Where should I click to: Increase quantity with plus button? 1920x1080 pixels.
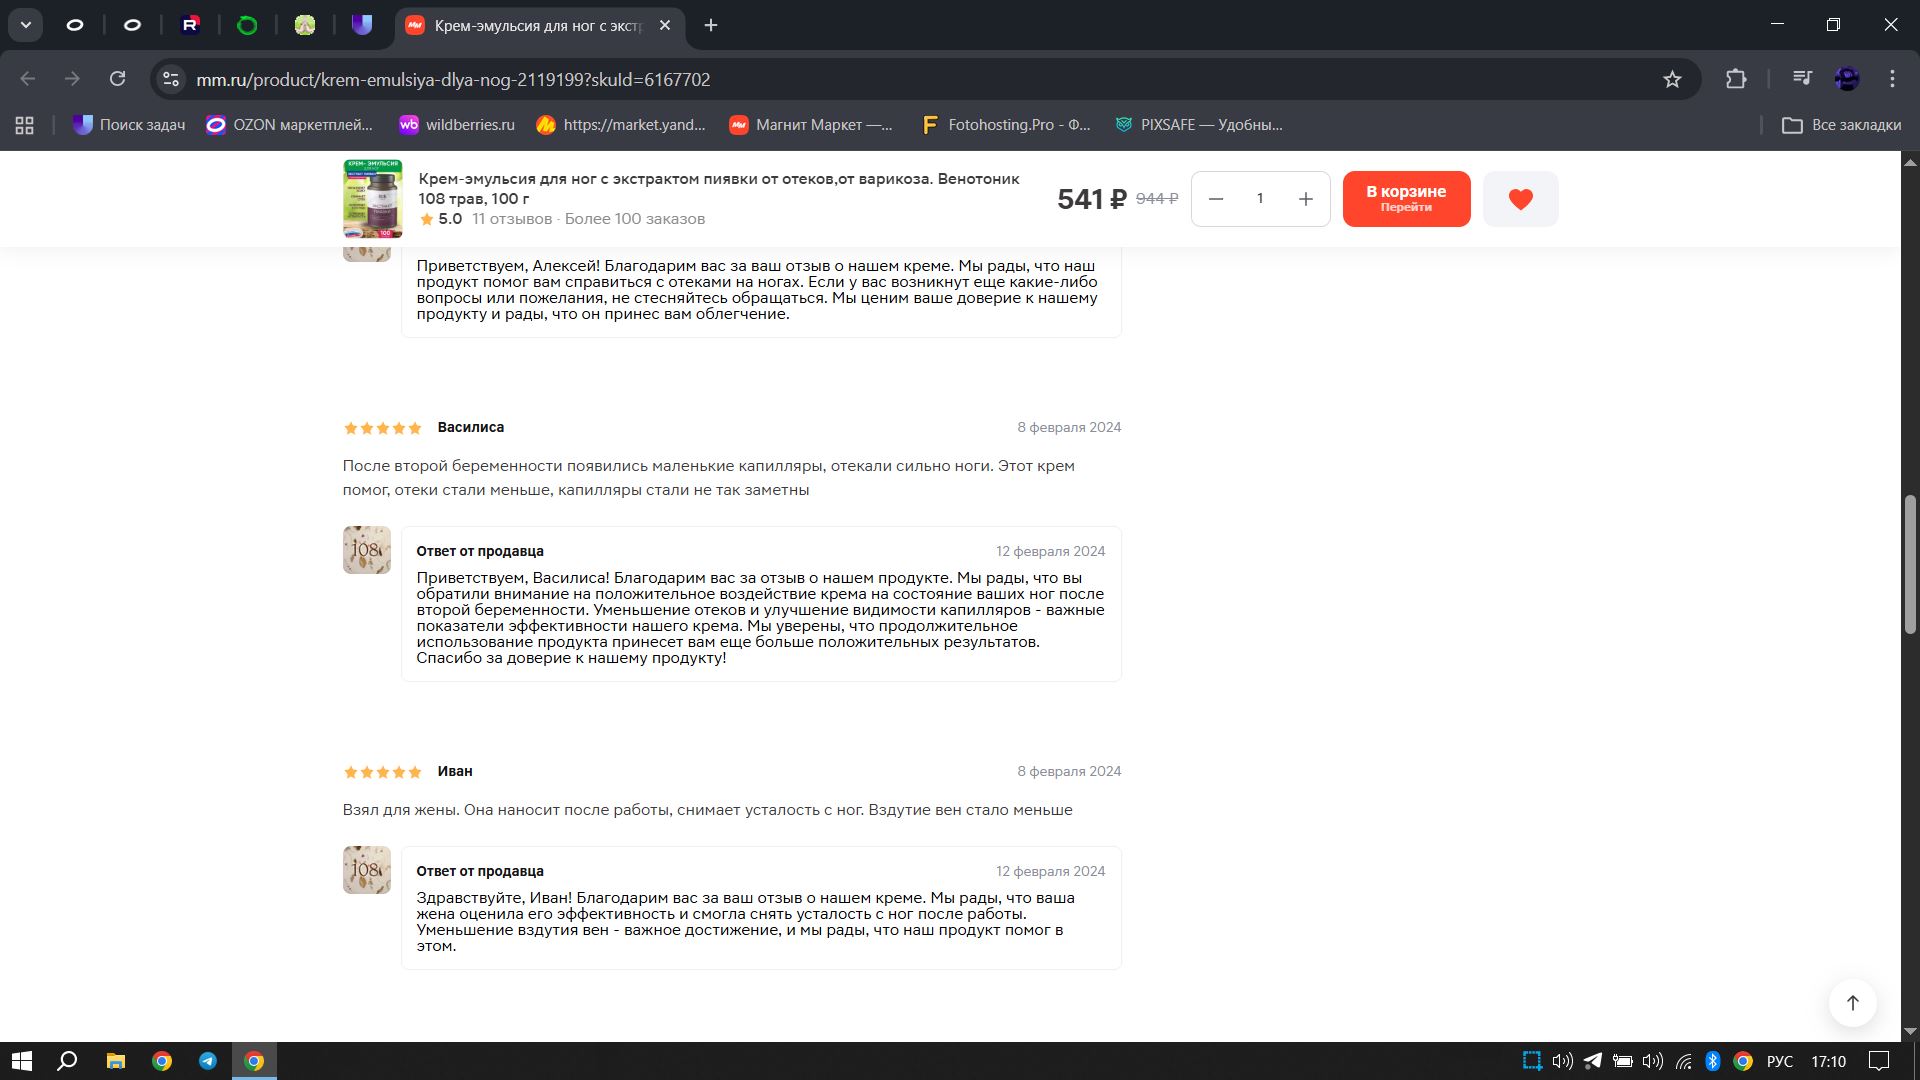point(1305,199)
